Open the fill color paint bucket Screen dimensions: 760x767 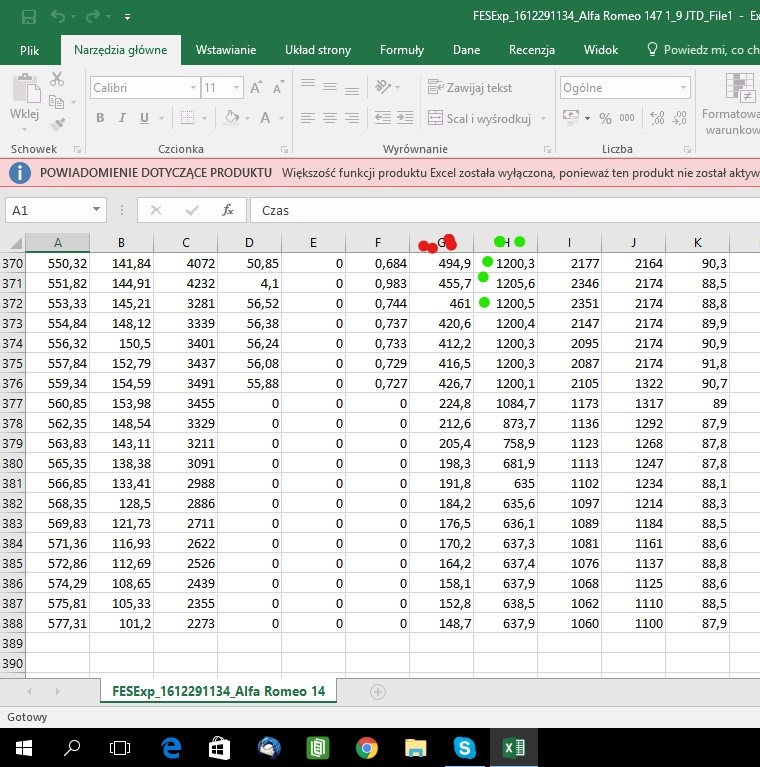(233, 119)
